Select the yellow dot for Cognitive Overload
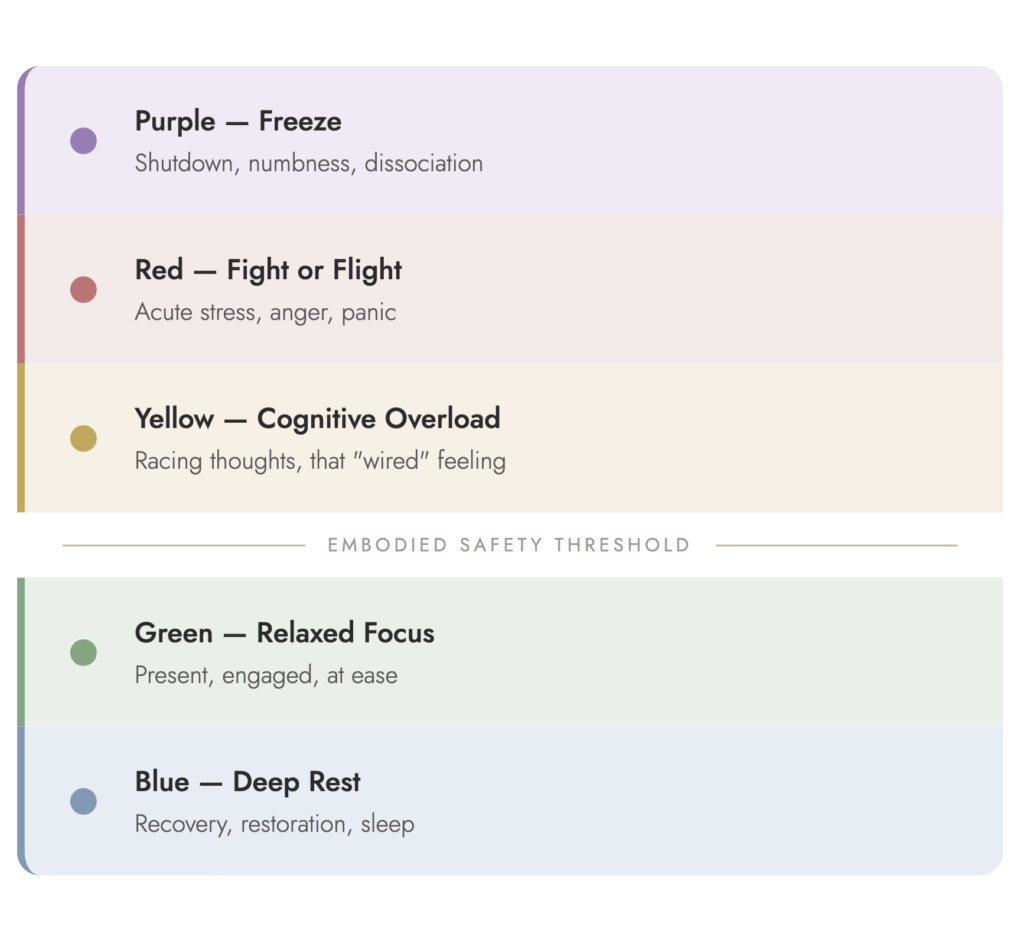The height and width of the screenshot is (934, 1024). [x=83, y=438]
